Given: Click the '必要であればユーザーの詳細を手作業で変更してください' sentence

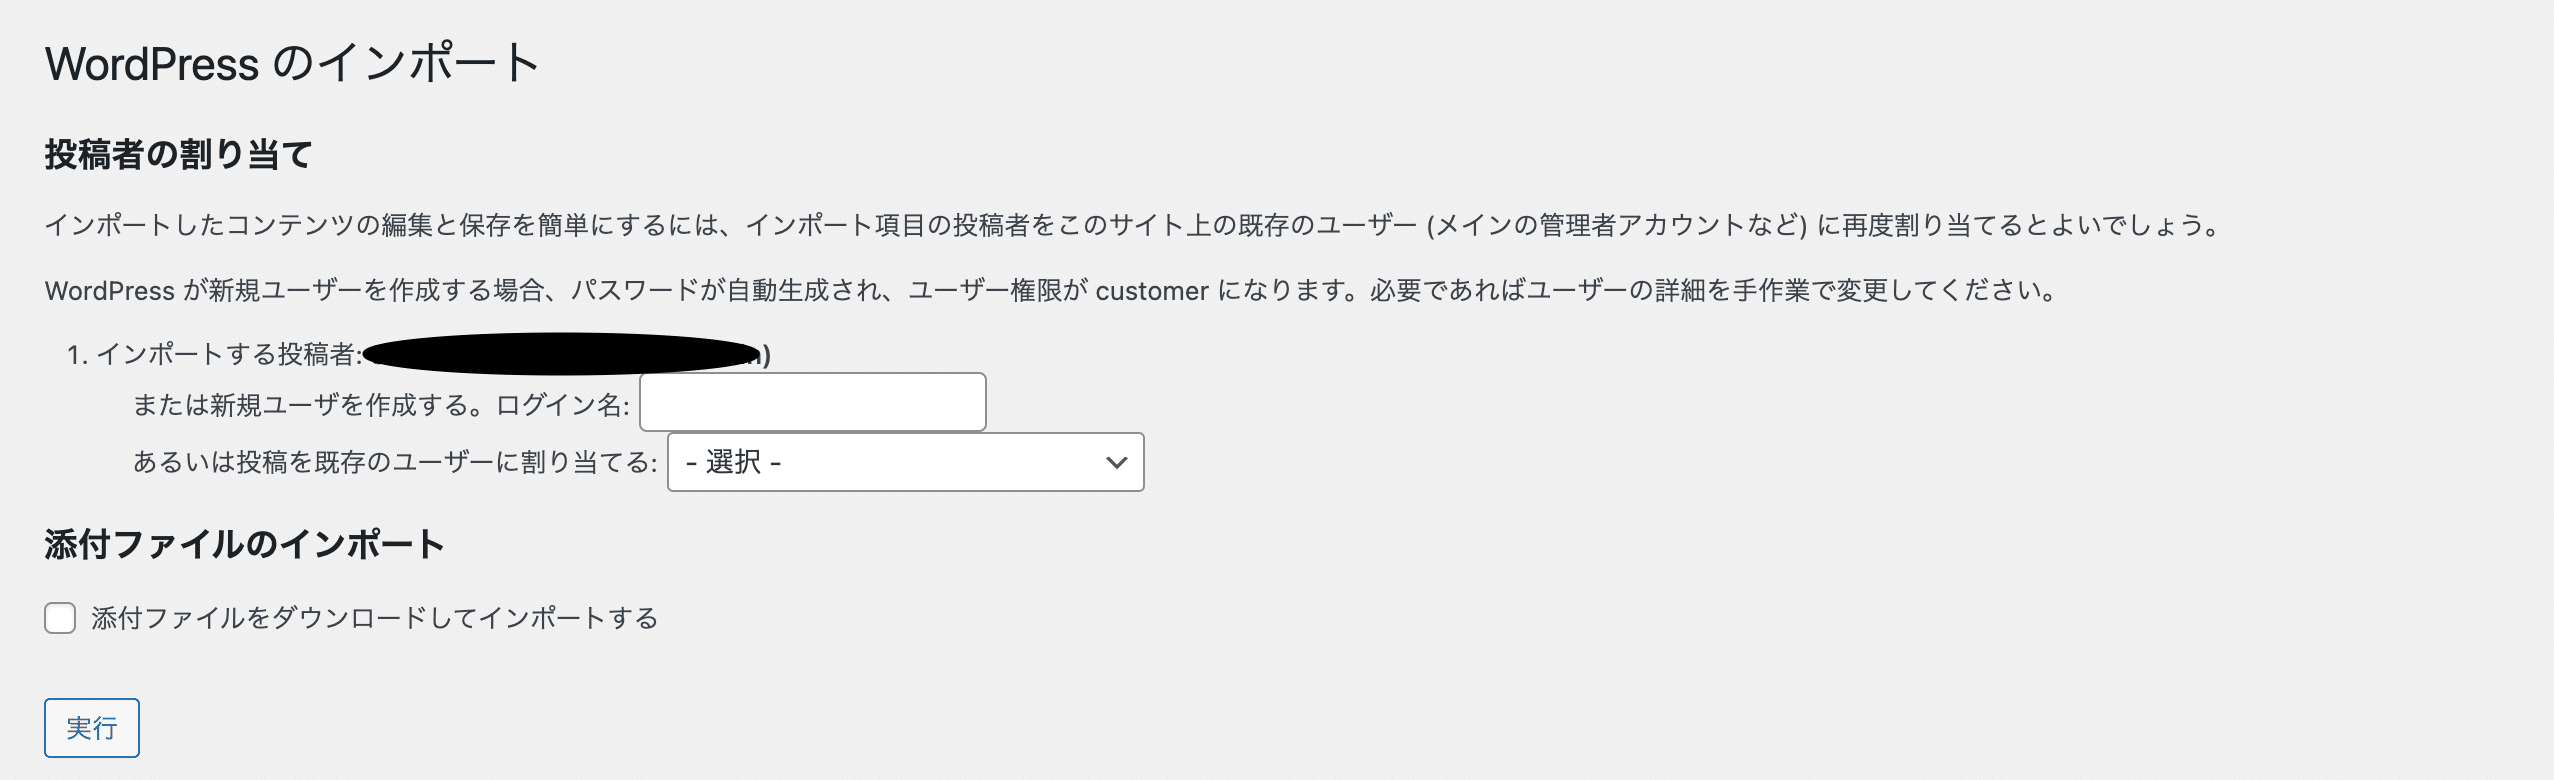Looking at the screenshot, I should click(1710, 291).
